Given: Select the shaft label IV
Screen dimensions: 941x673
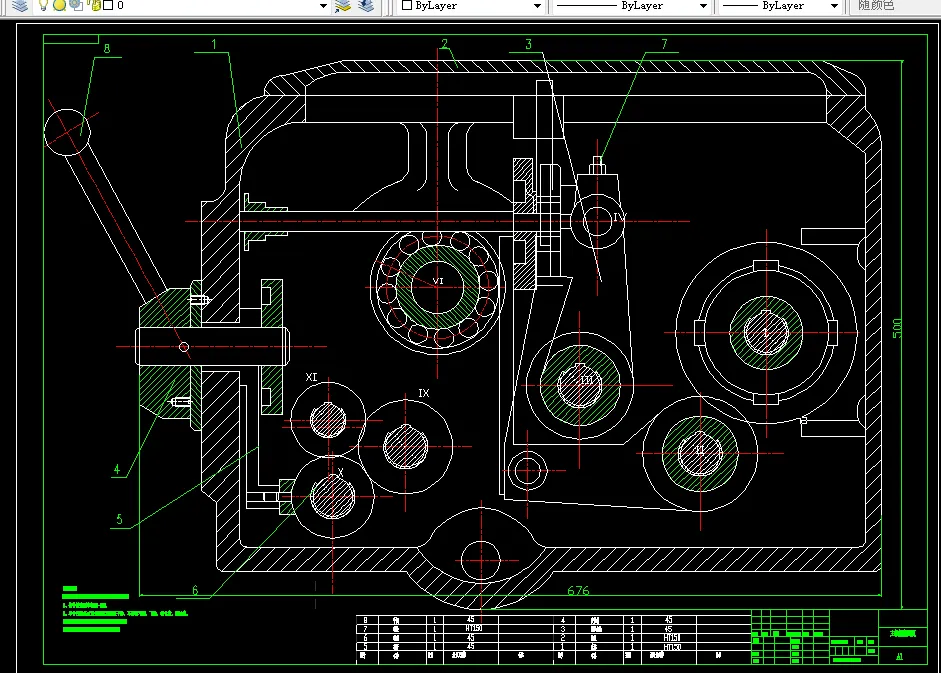Looking at the screenshot, I should (x=619, y=217).
